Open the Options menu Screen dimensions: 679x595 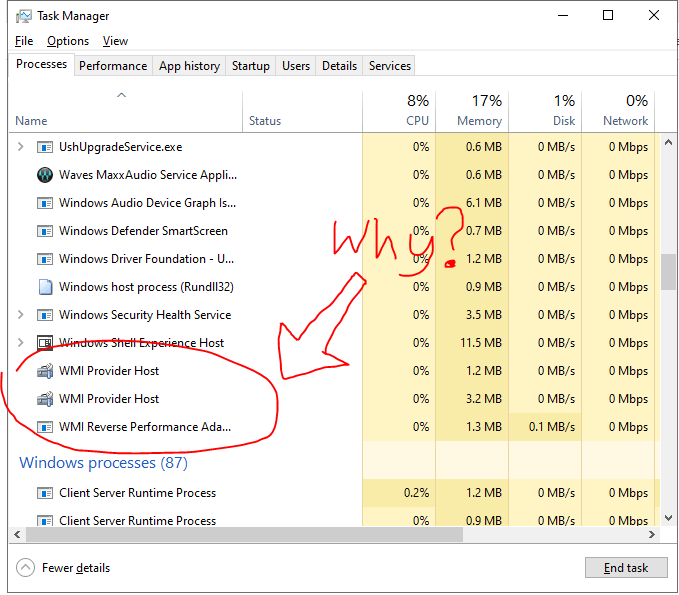[68, 41]
